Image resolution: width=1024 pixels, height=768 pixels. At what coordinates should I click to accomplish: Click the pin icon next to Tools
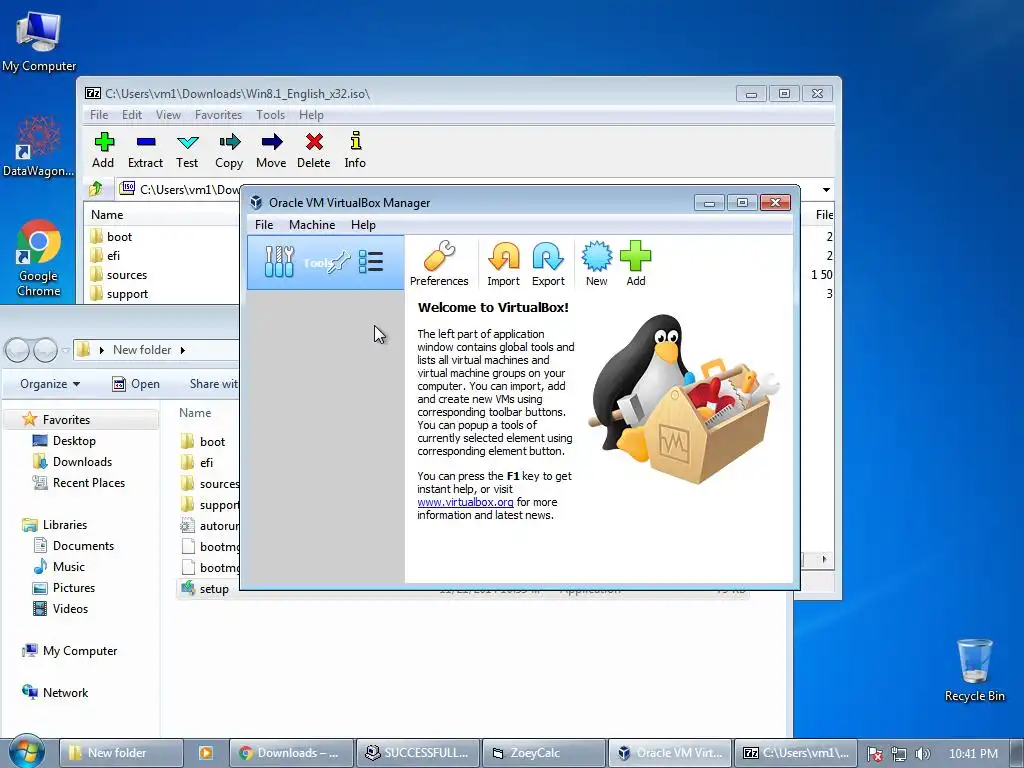click(339, 262)
